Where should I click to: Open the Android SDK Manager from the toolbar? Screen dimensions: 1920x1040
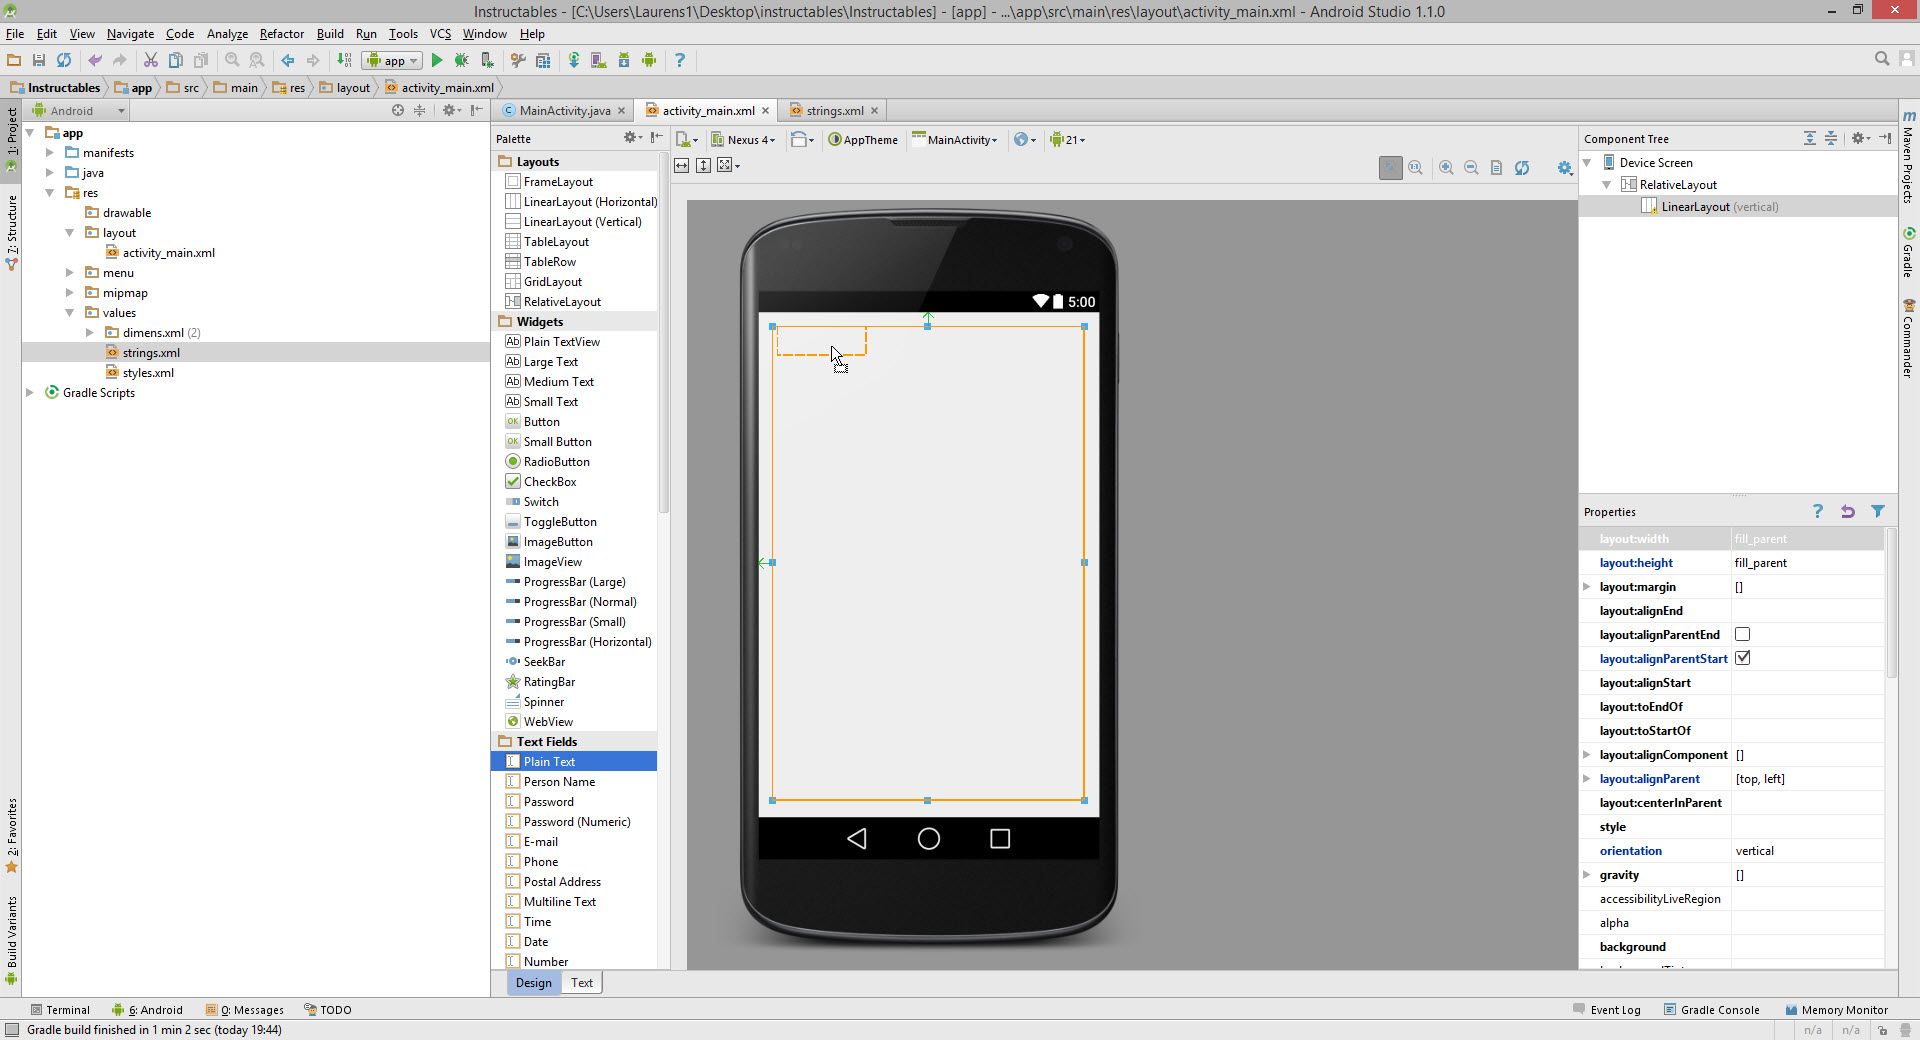click(624, 60)
